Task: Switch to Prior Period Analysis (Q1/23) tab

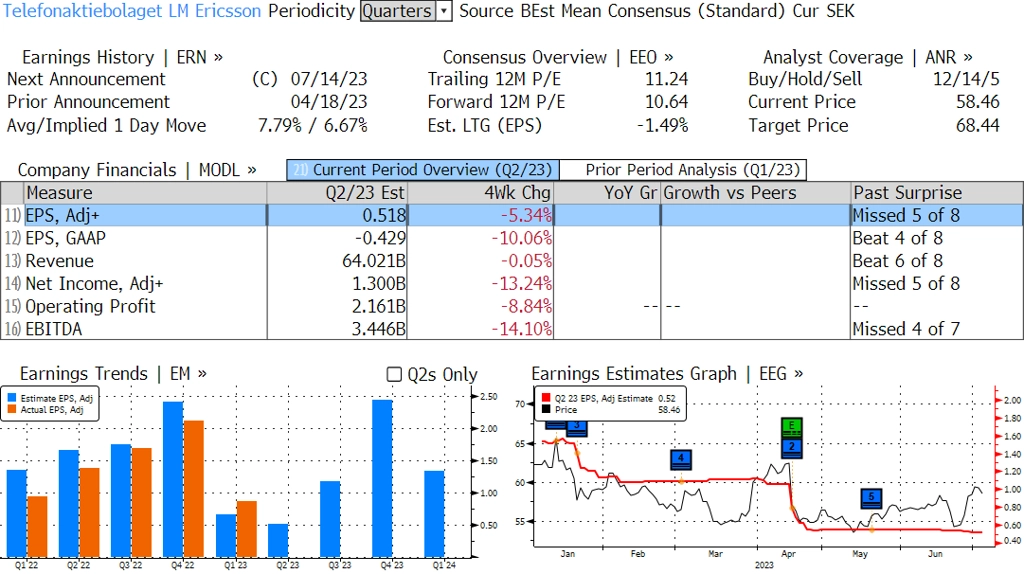Action: click(684, 170)
